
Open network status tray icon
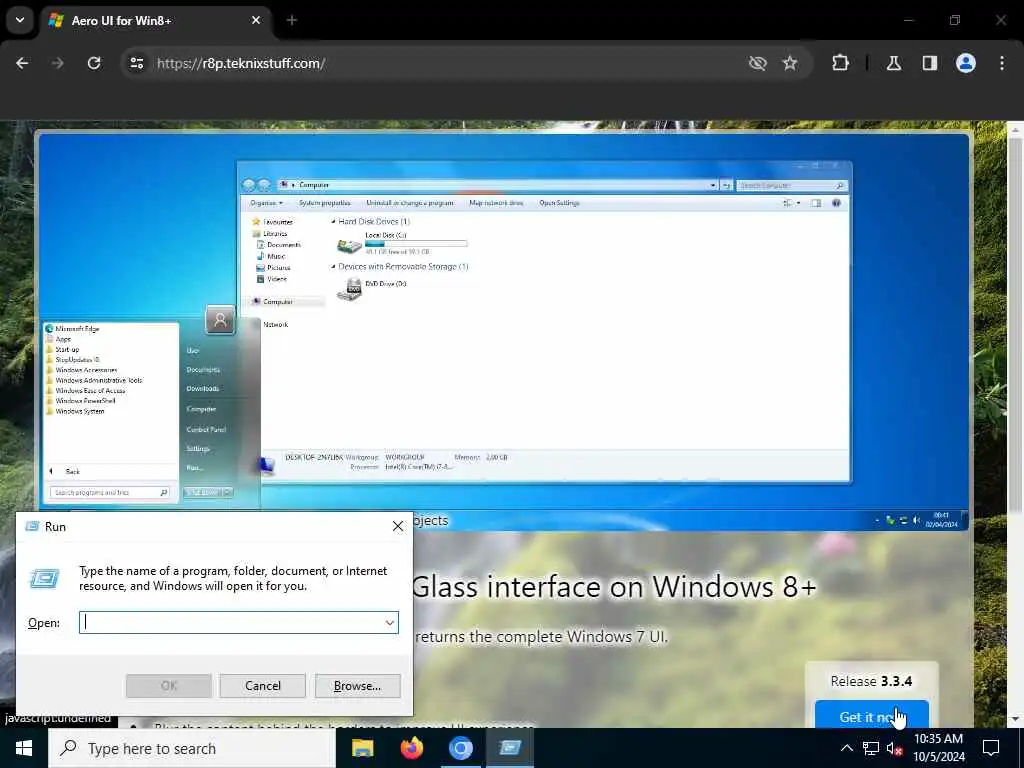pyautogui.click(x=871, y=748)
